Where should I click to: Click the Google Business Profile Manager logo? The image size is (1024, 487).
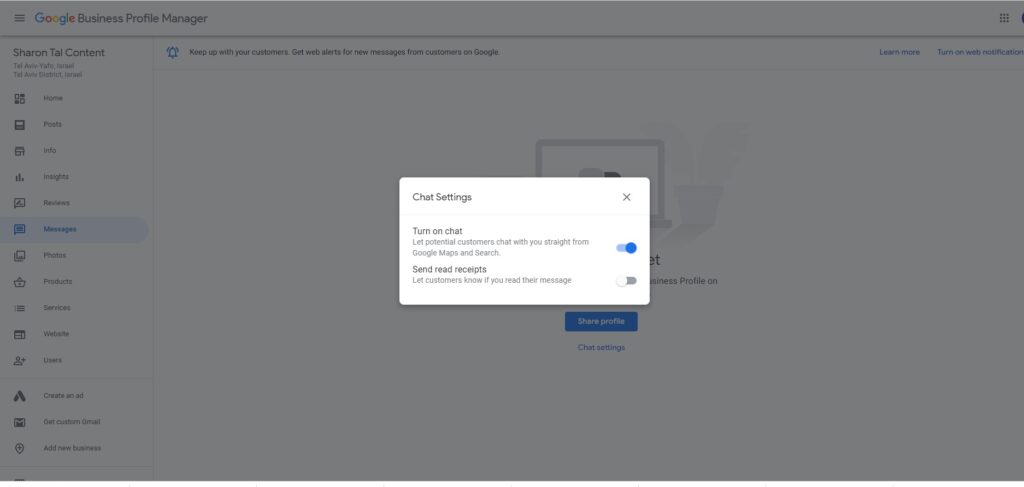[x=121, y=18]
